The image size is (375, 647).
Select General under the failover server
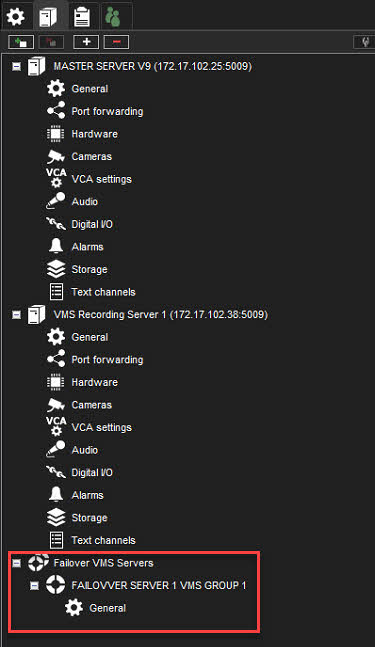96,608
